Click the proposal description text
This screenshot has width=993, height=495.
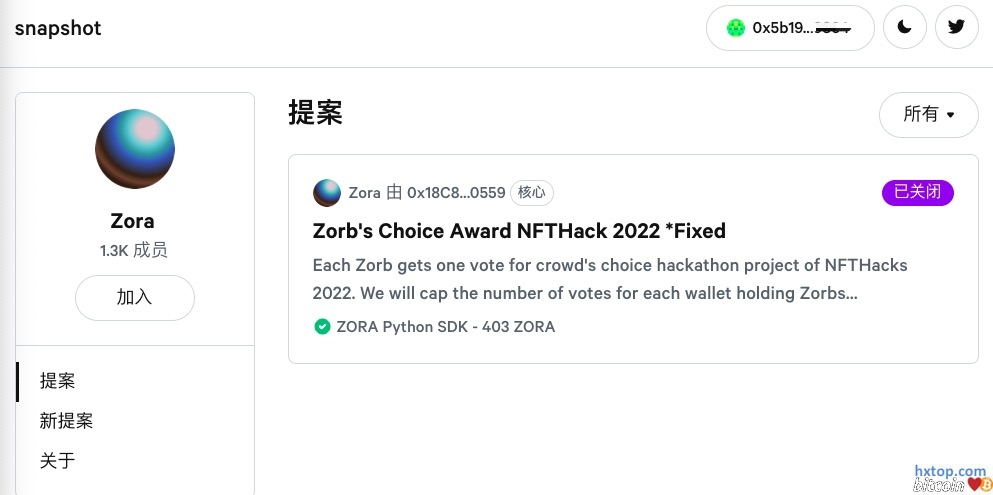pos(610,280)
